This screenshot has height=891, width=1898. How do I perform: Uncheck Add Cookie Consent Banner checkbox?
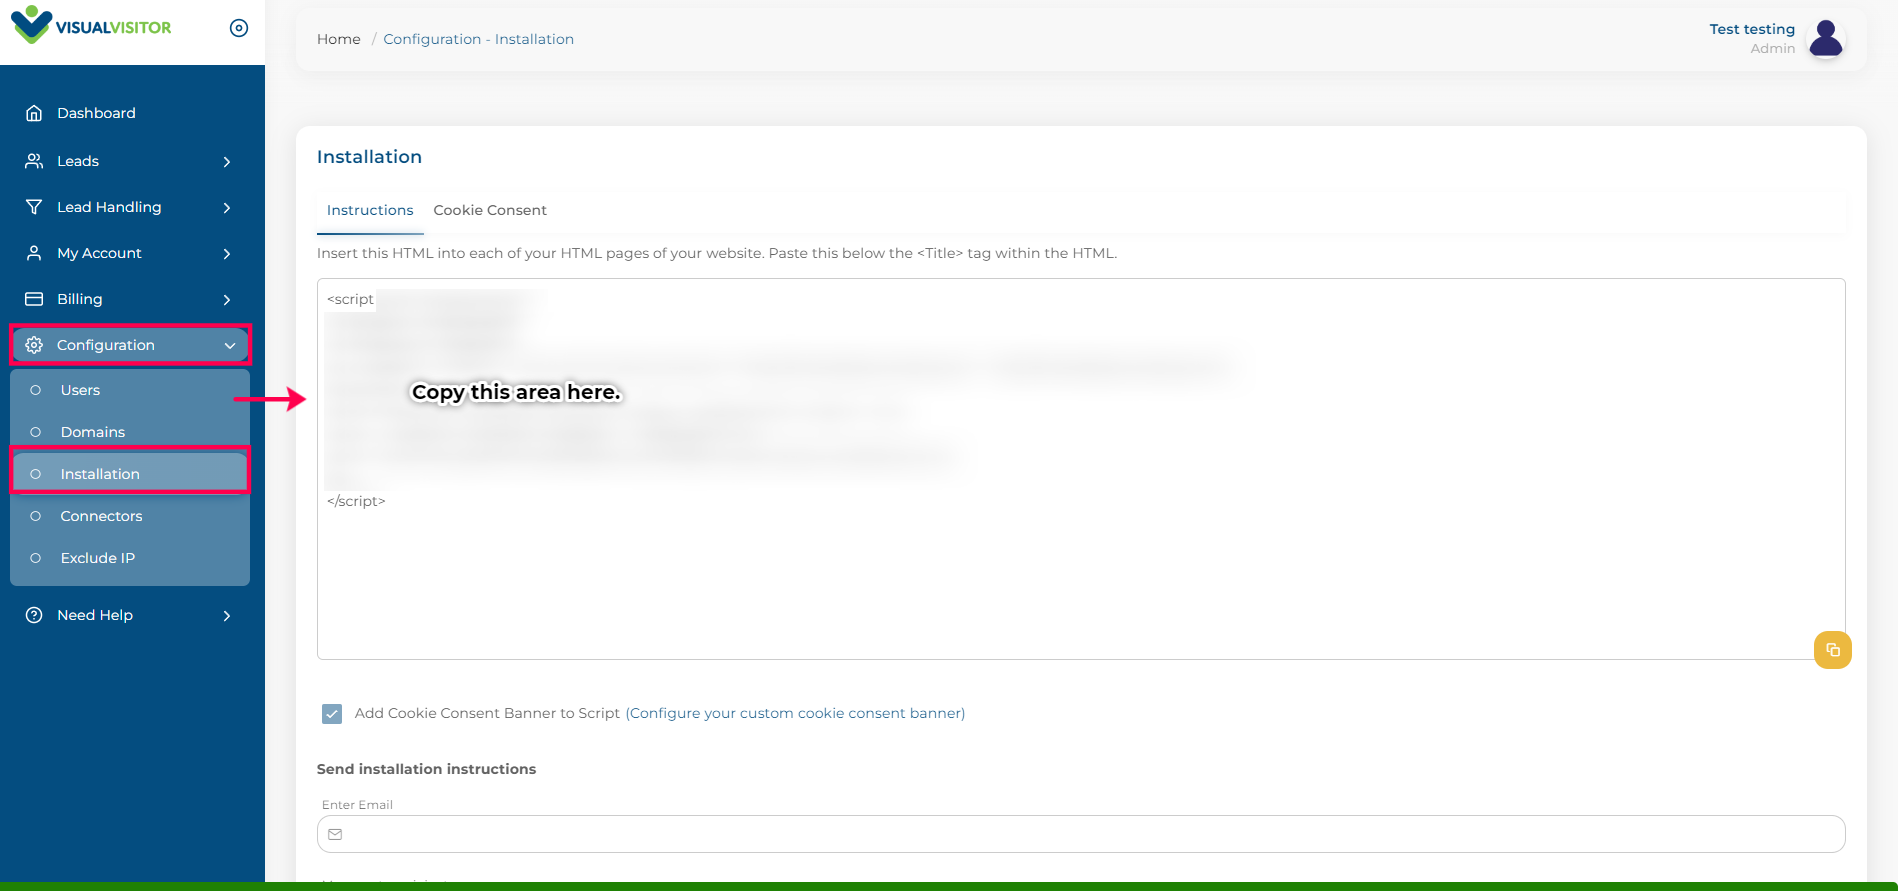tap(332, 713)
